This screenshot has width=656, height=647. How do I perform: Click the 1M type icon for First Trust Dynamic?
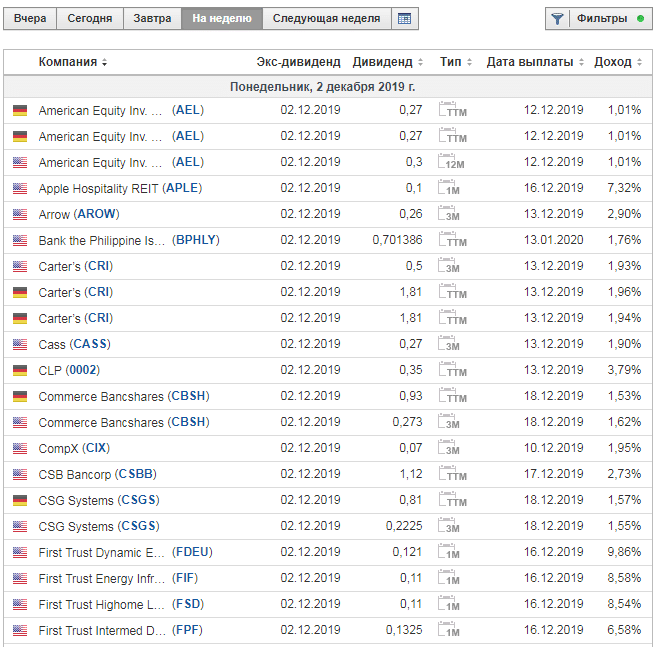coord(452,552)
